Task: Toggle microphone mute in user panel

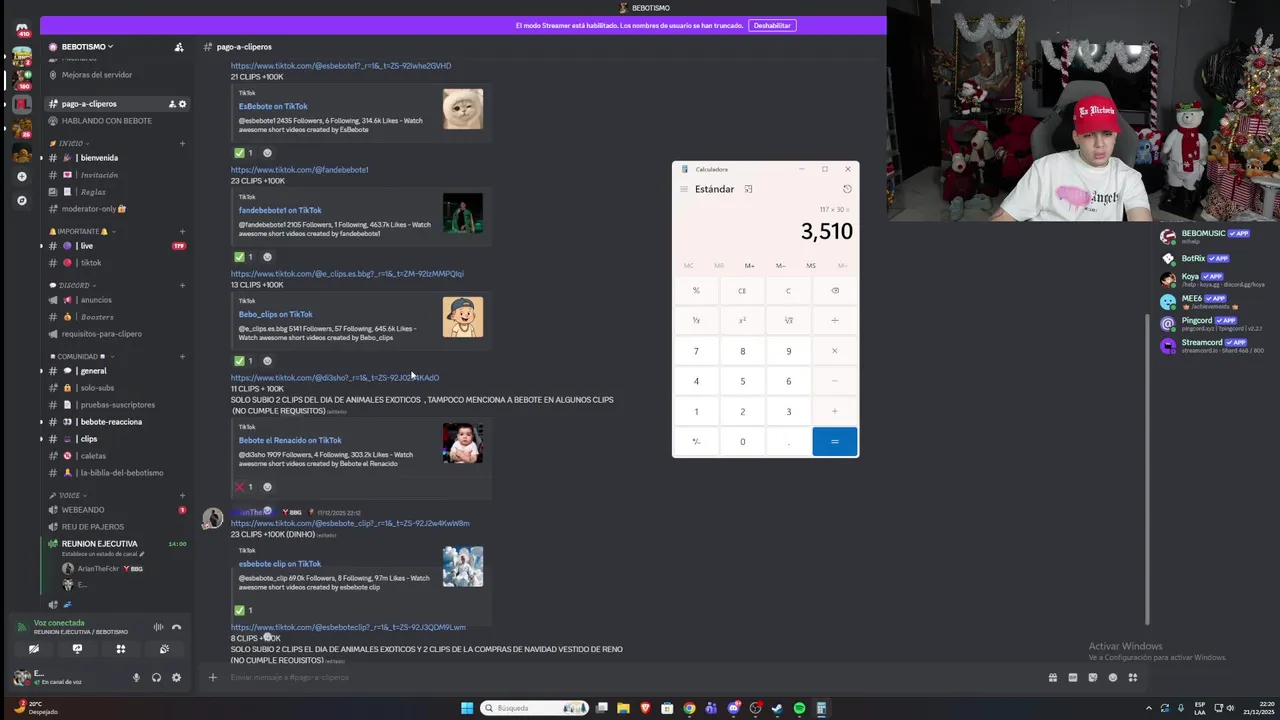Action: 136,678
